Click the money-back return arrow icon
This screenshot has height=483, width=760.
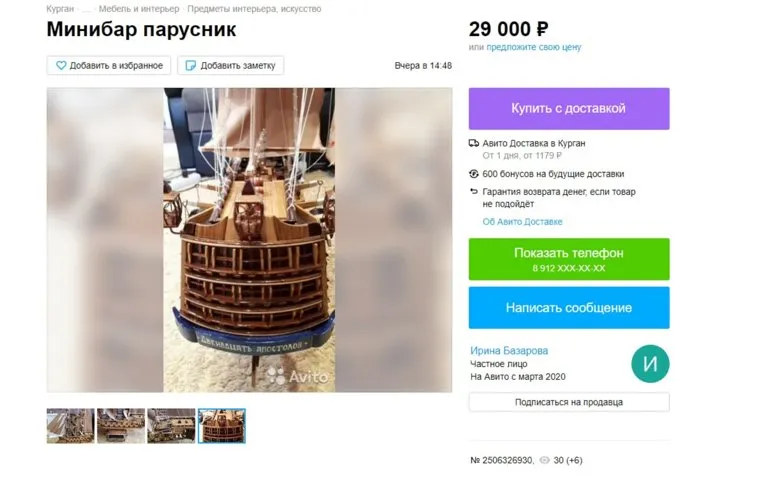point(474,192)
